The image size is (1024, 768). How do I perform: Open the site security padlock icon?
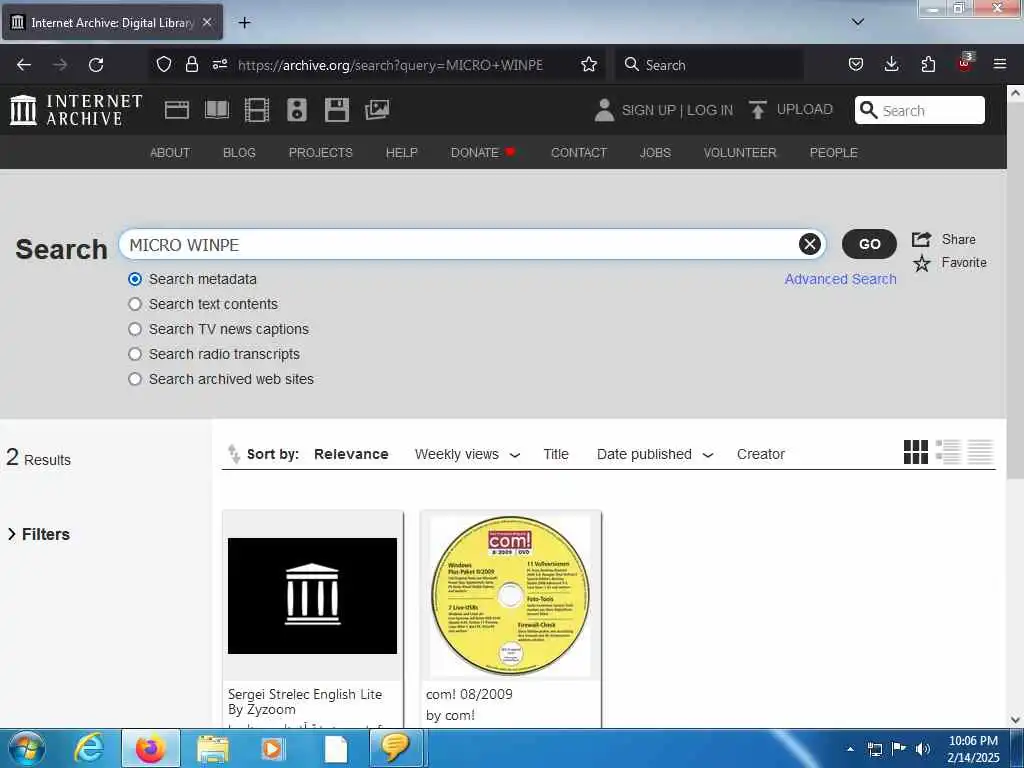[191, 65]
